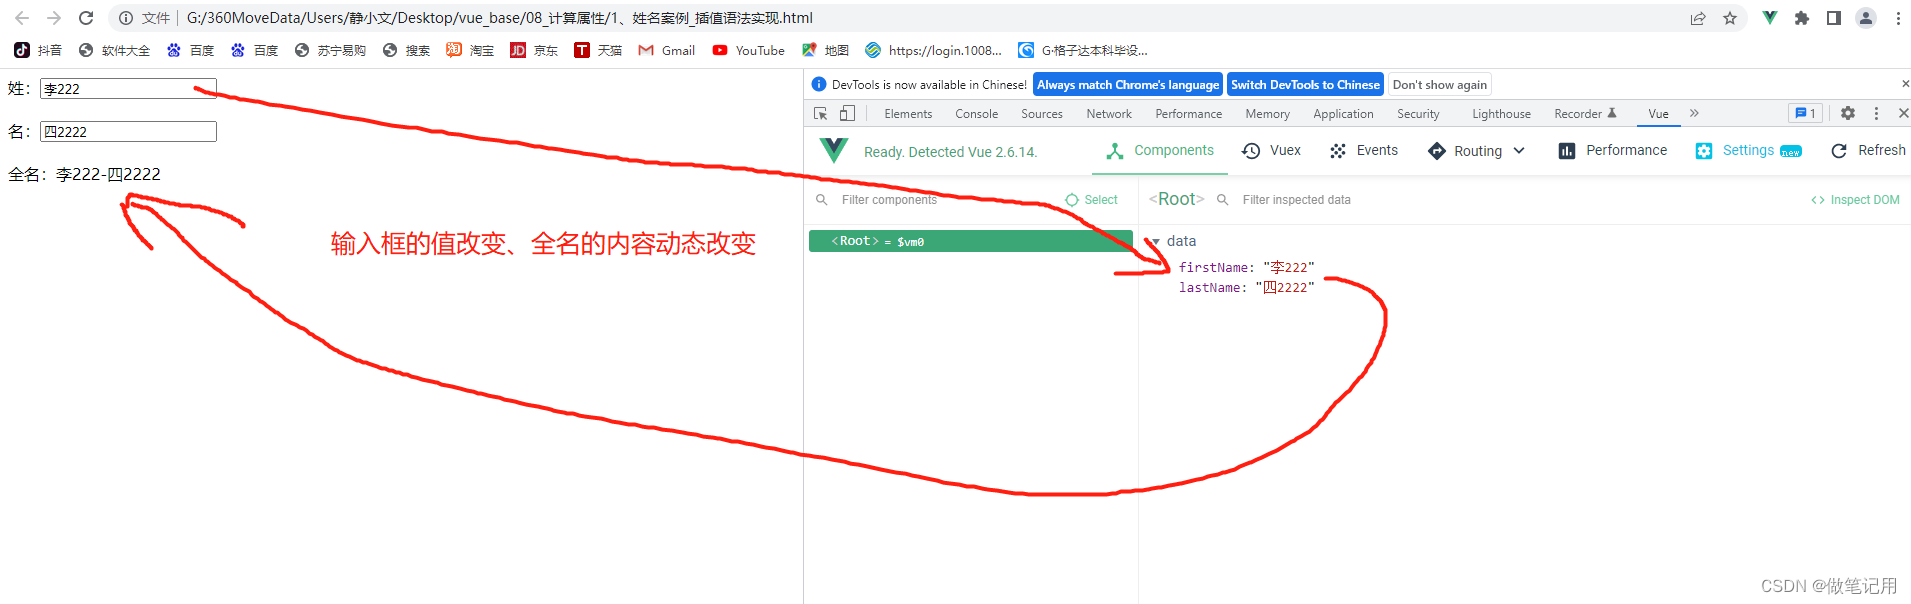Click the site info icon in address bar
Image resolution: width=1911 pixels, height=604 pixels.
(x=126, y=18)
